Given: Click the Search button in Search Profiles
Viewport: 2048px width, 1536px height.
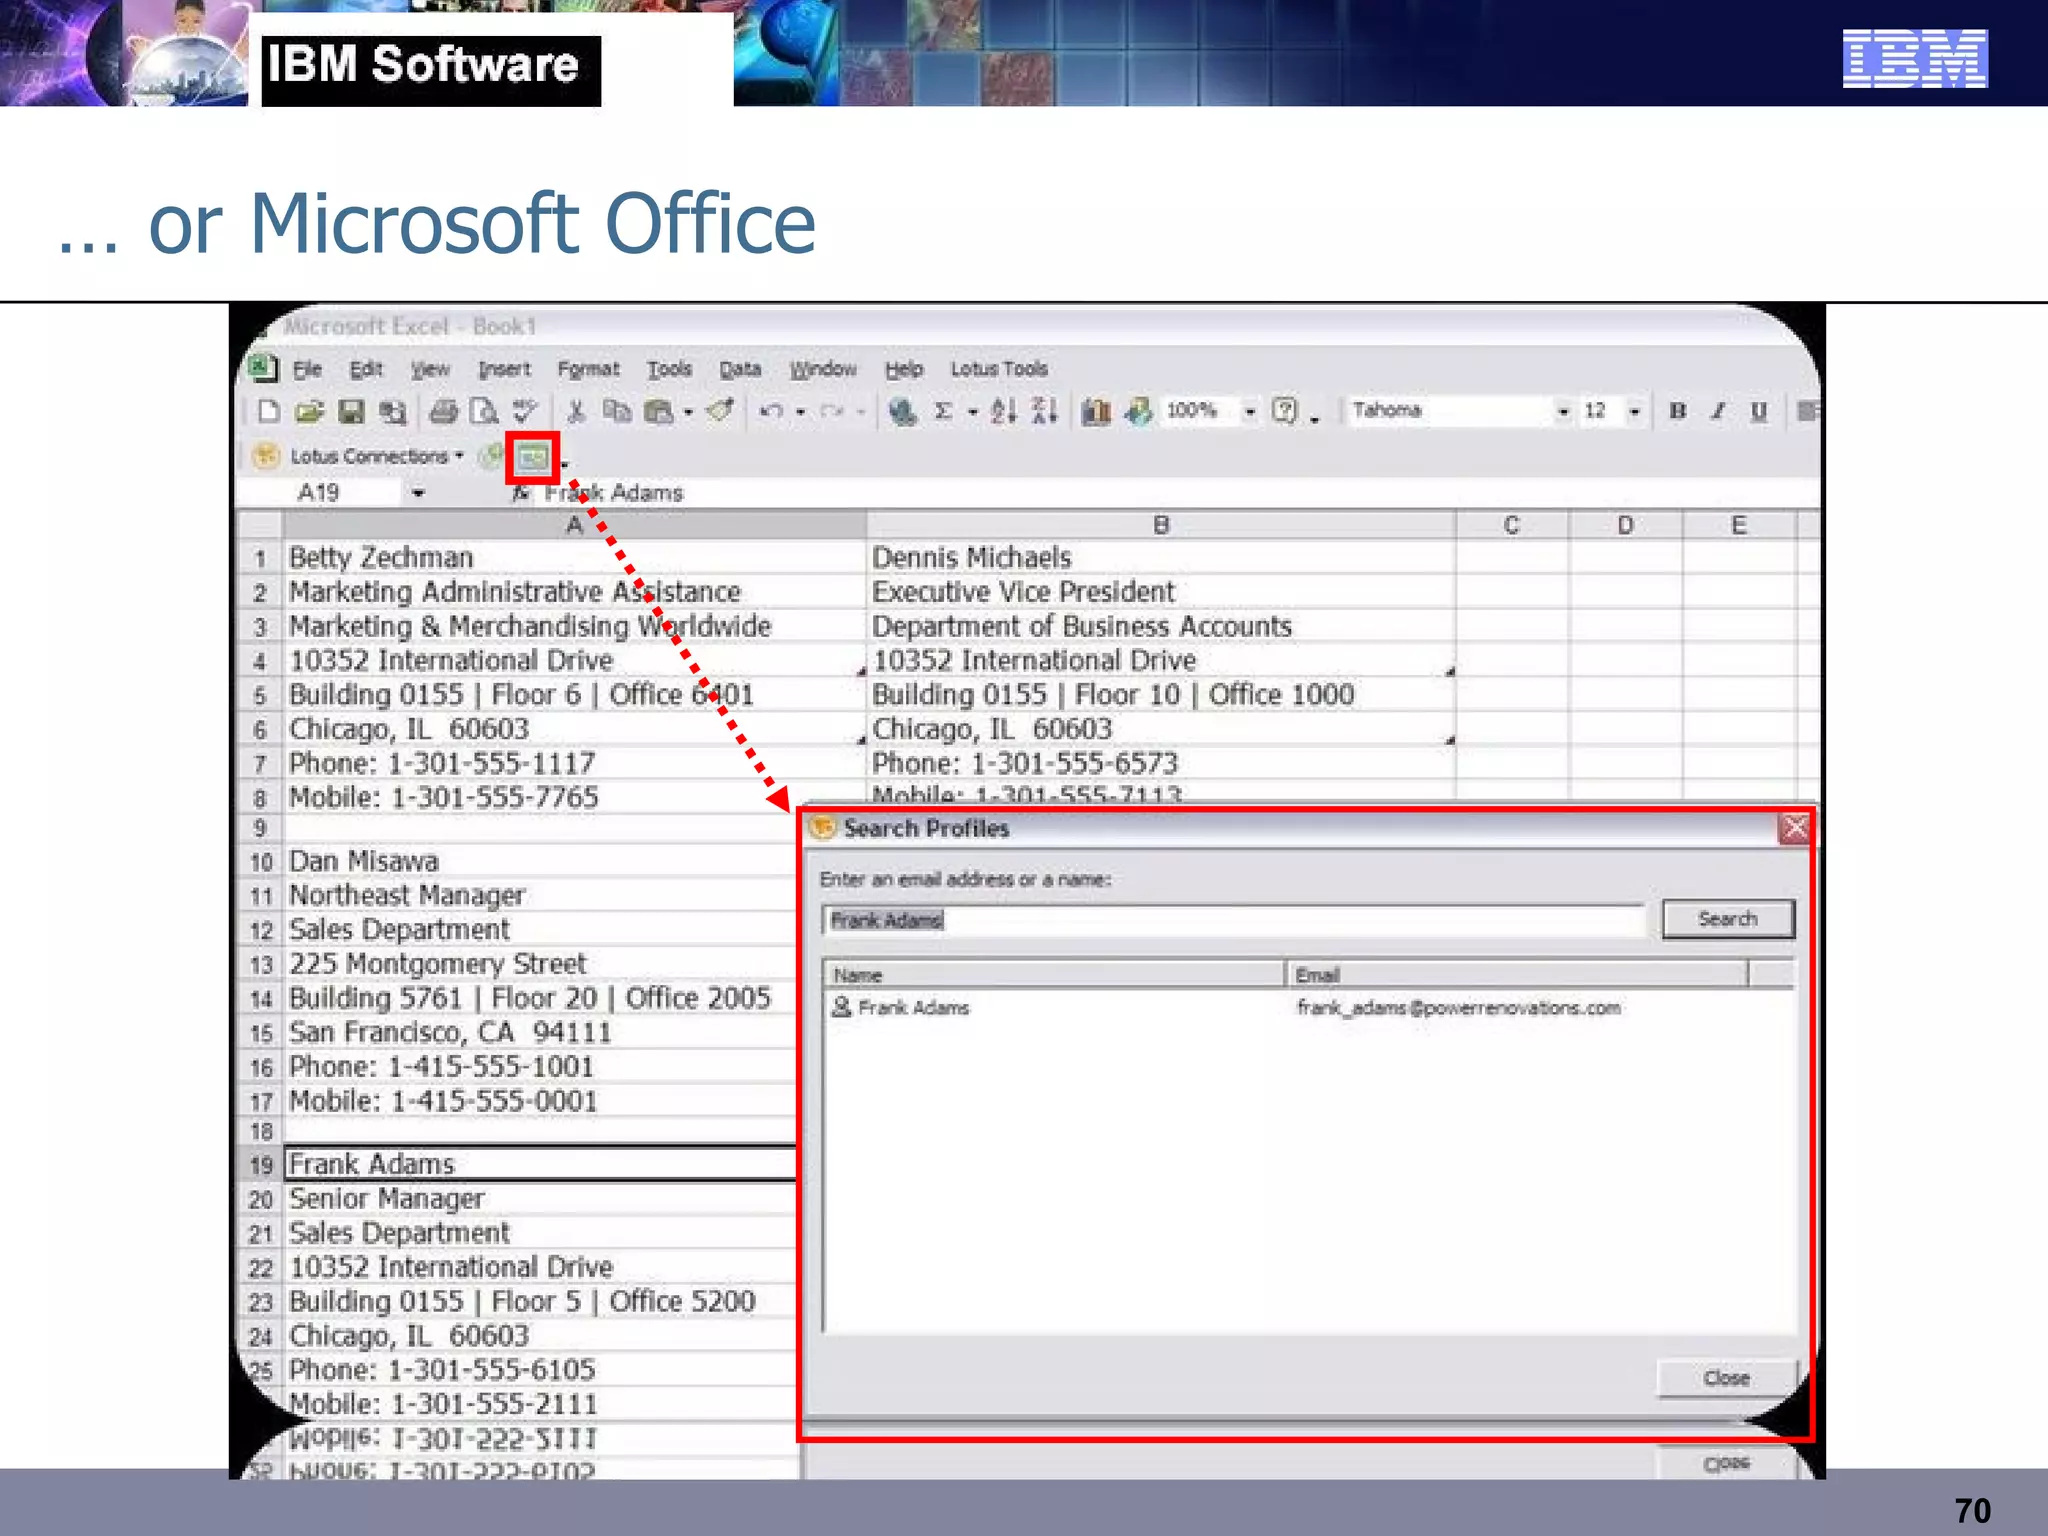Looking at the screenshot, I should coord(1727,919).
